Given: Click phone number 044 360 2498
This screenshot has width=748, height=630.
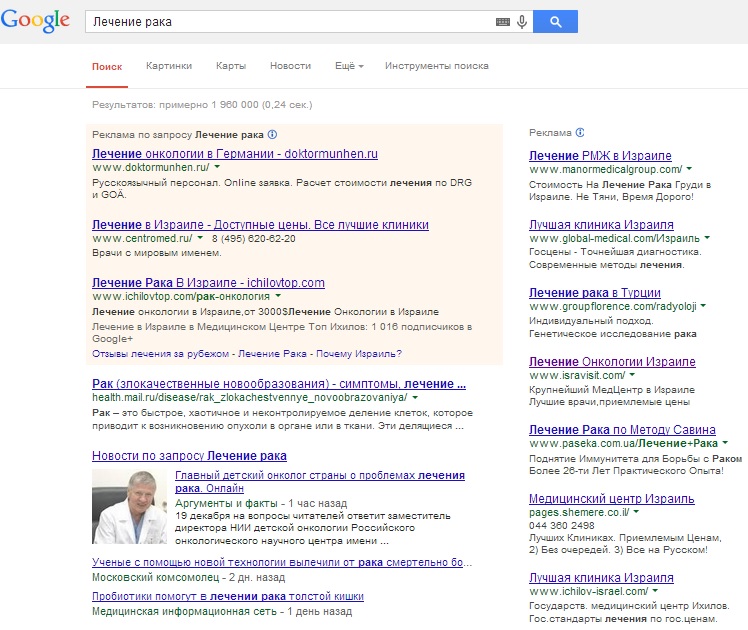Looking at the screenshot, I should click(x=561, y=526).
